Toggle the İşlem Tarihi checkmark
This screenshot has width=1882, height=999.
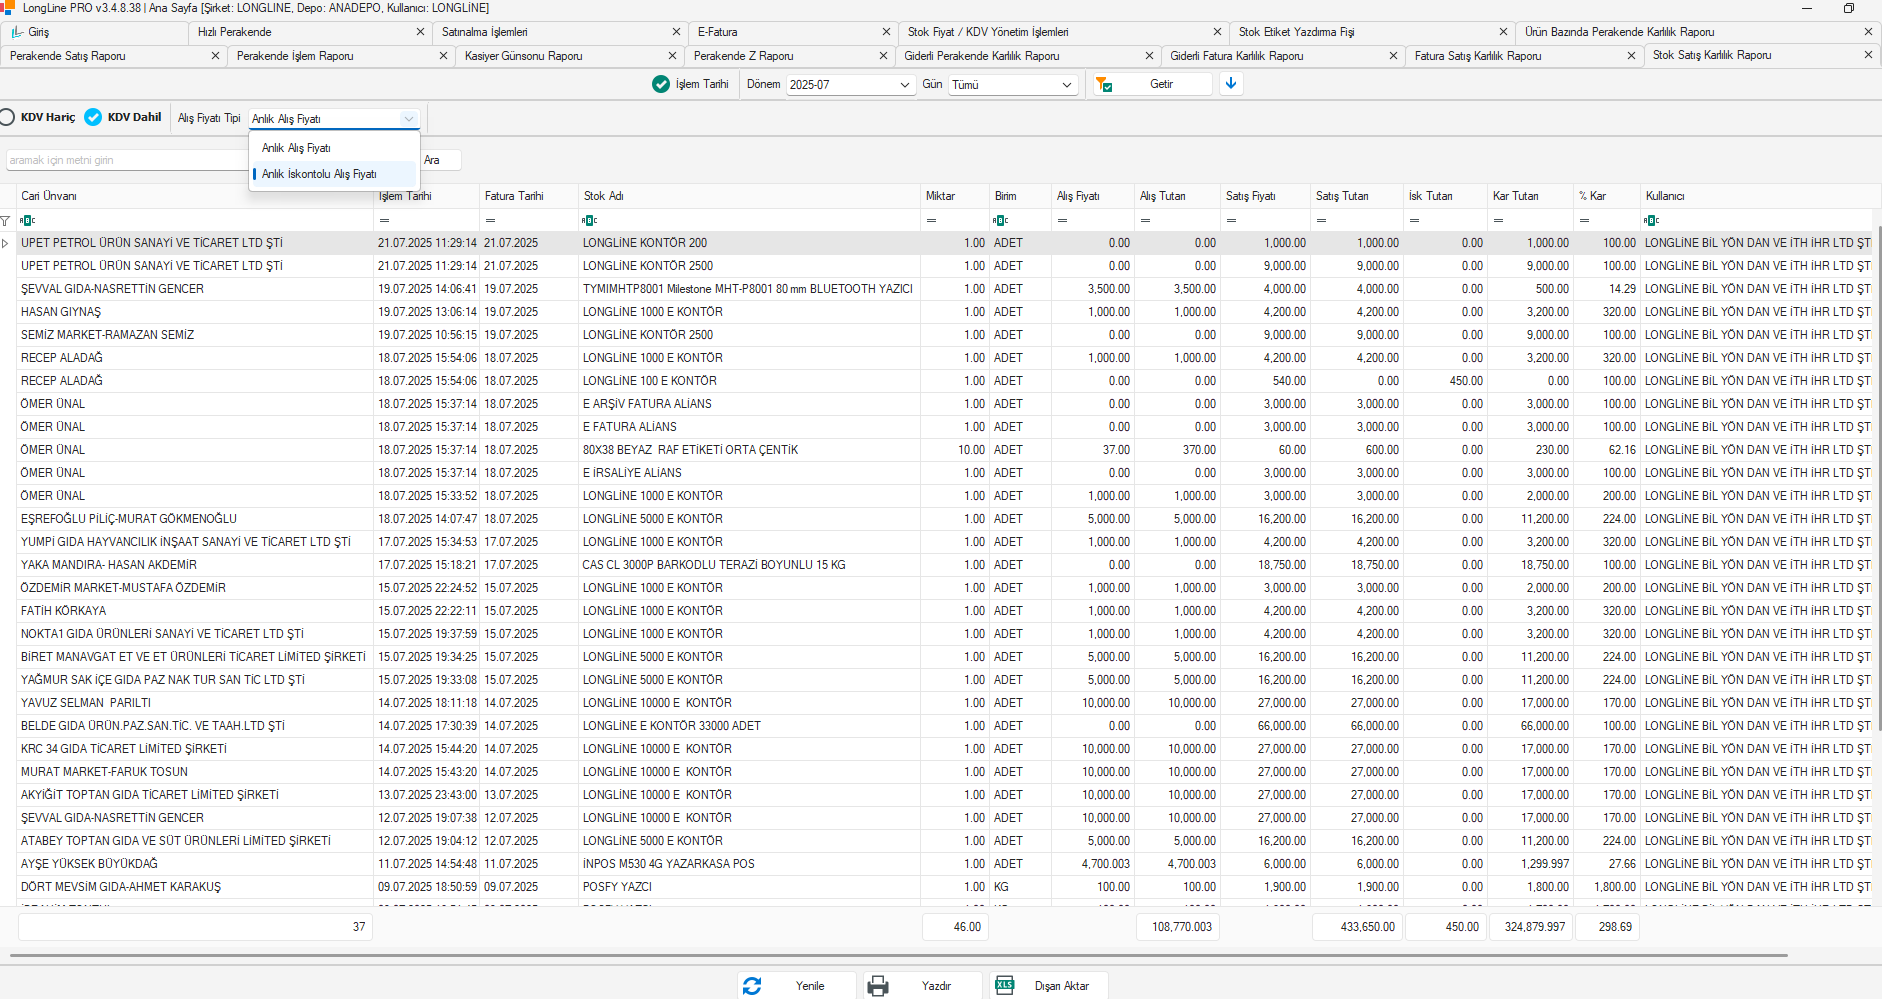(661, 84)
